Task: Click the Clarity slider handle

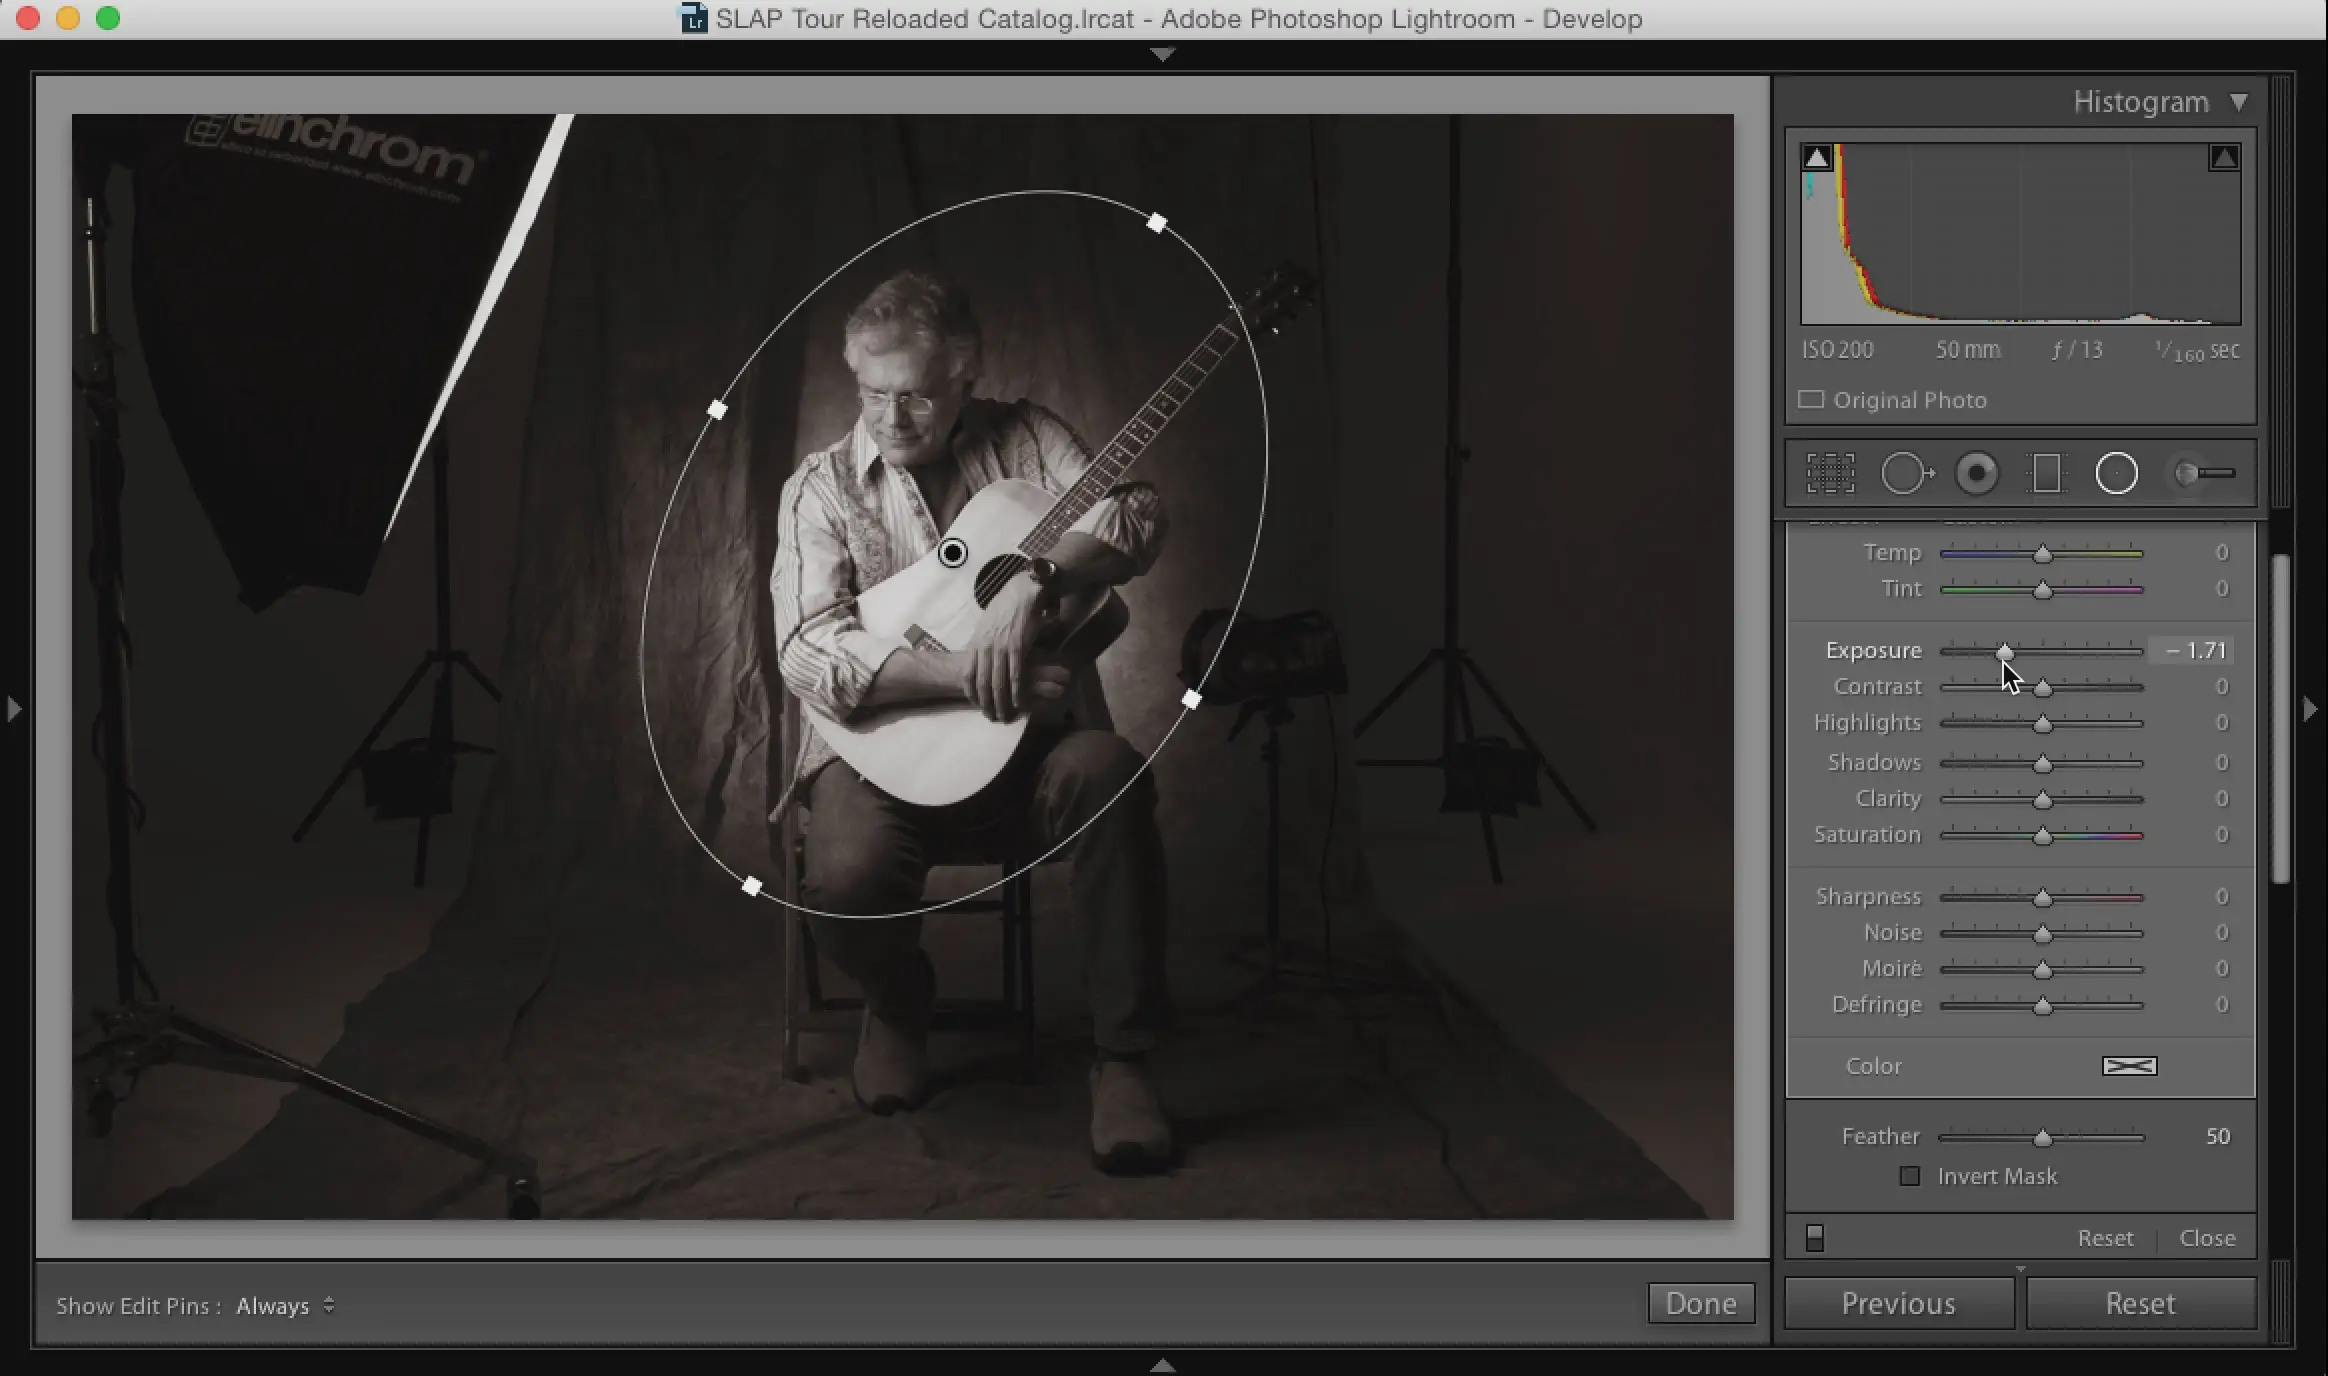Action: tap(2043, 800)
